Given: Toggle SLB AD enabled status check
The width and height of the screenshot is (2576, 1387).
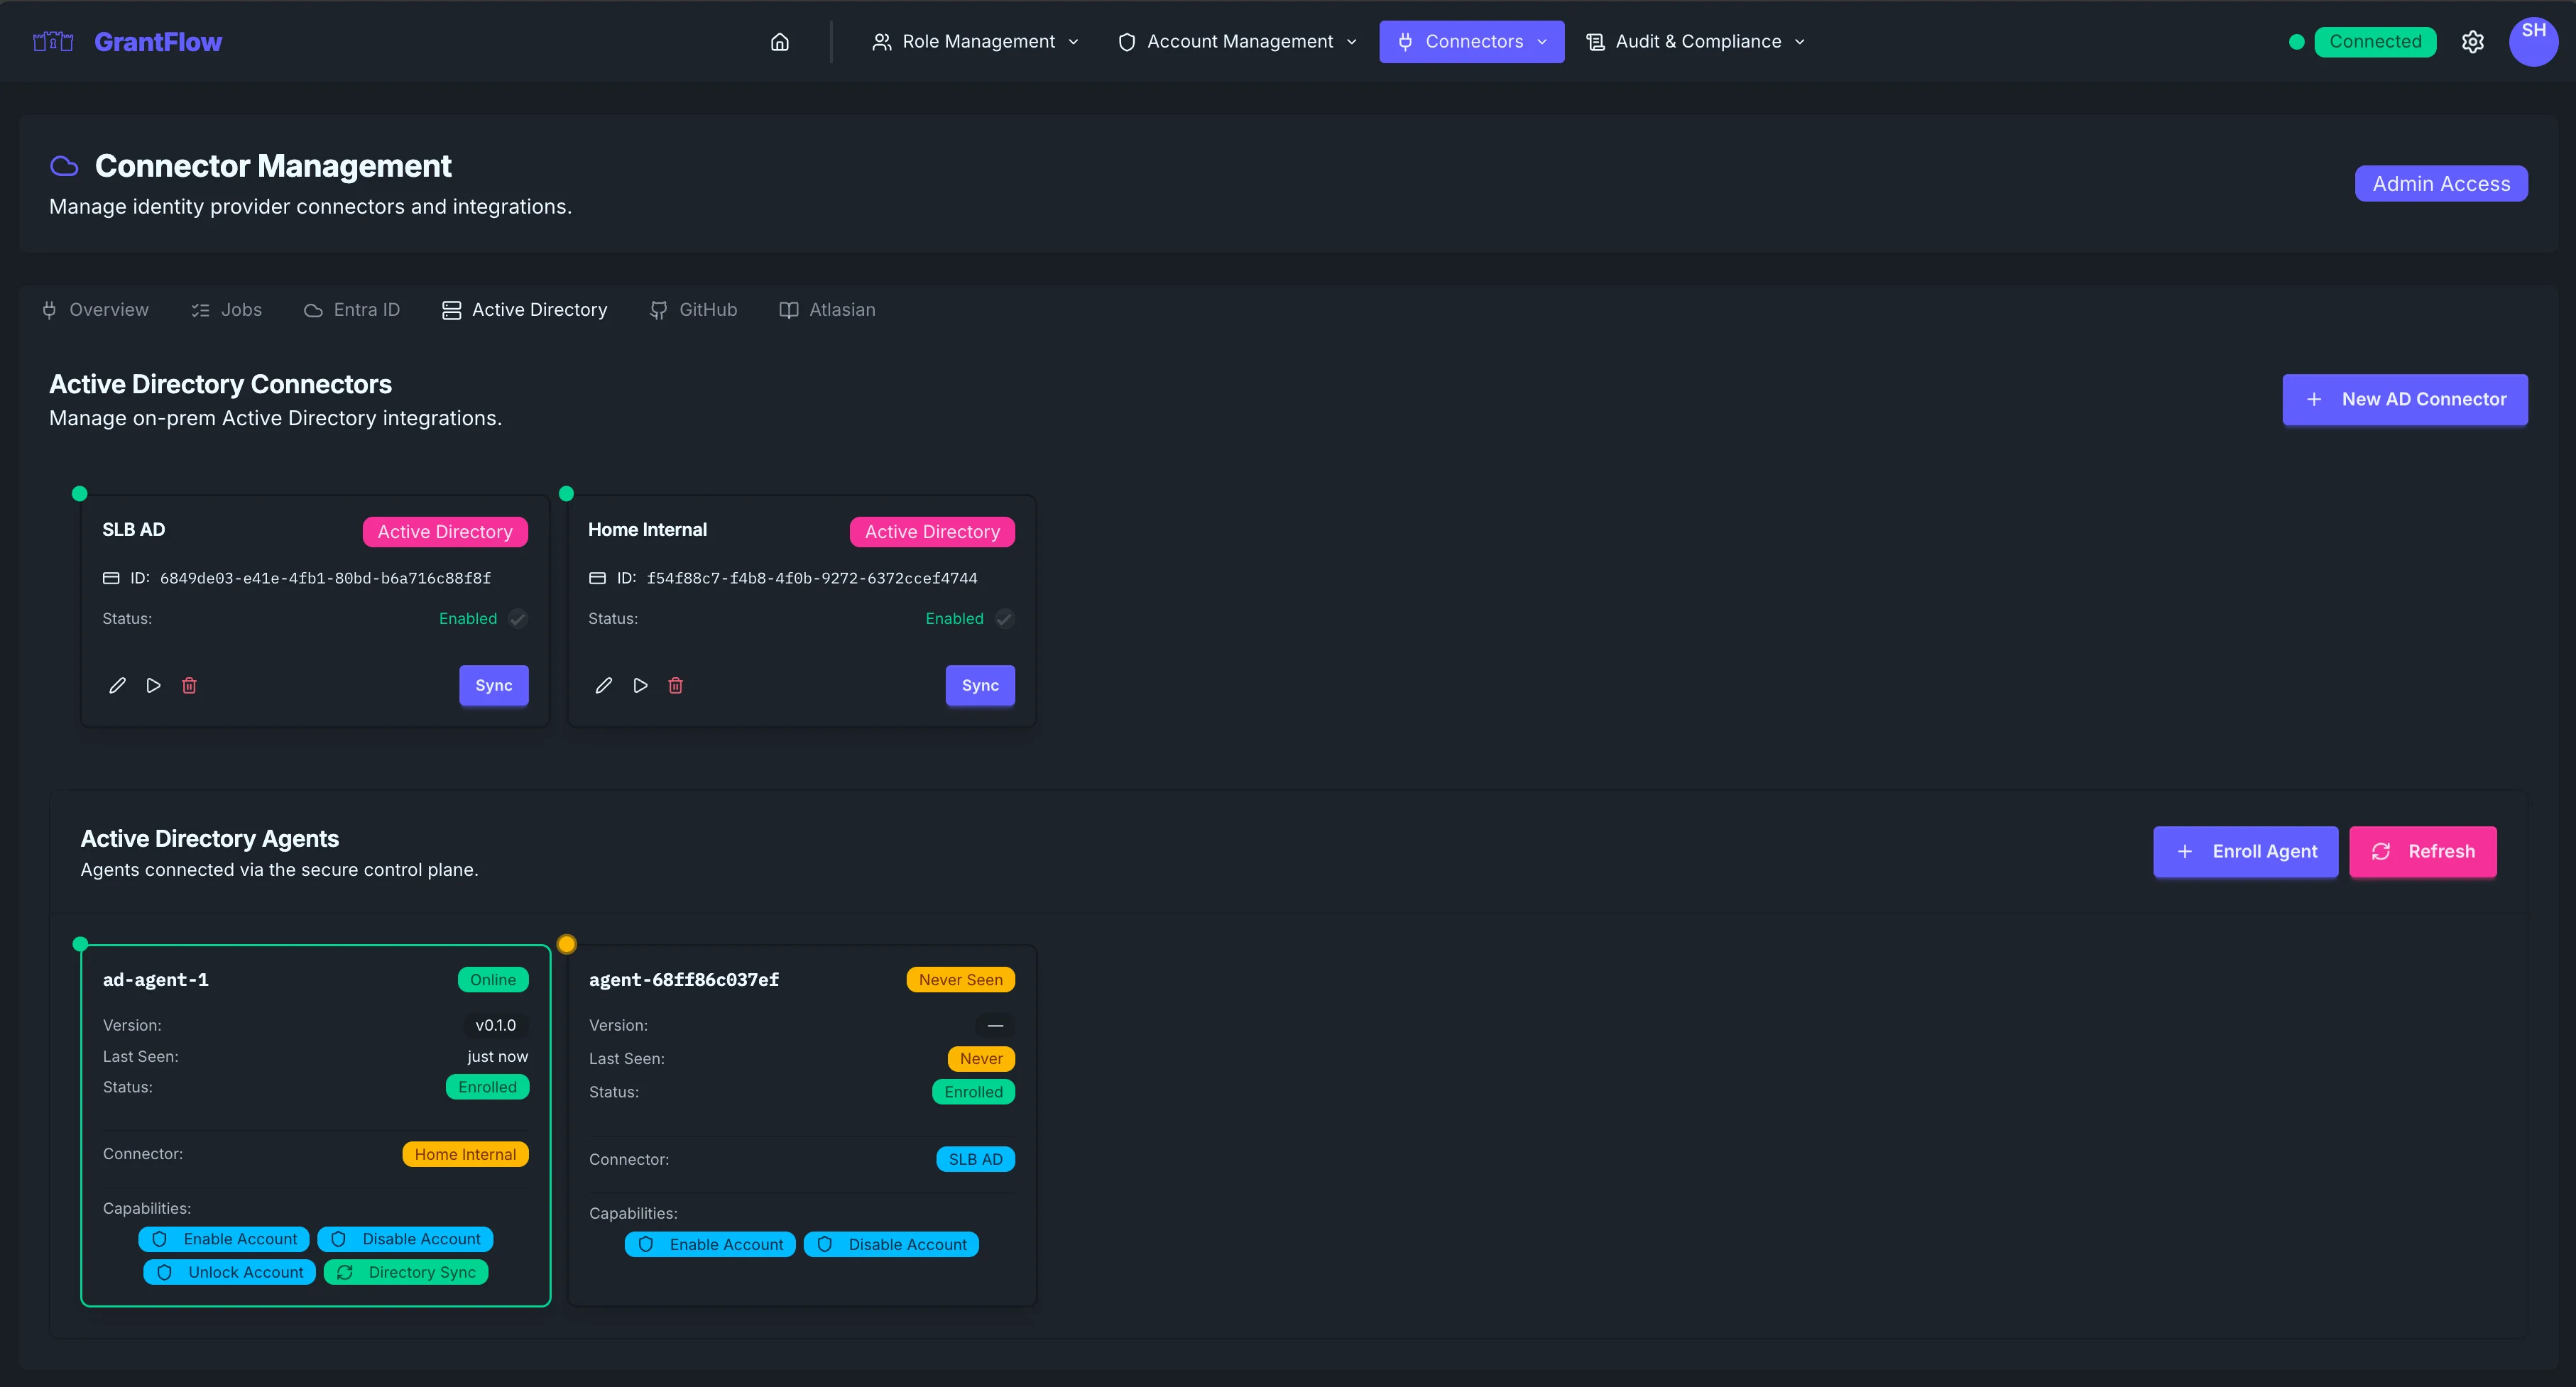Looking at the screenshot, I should pyautogui.click(x=517, y=619).
